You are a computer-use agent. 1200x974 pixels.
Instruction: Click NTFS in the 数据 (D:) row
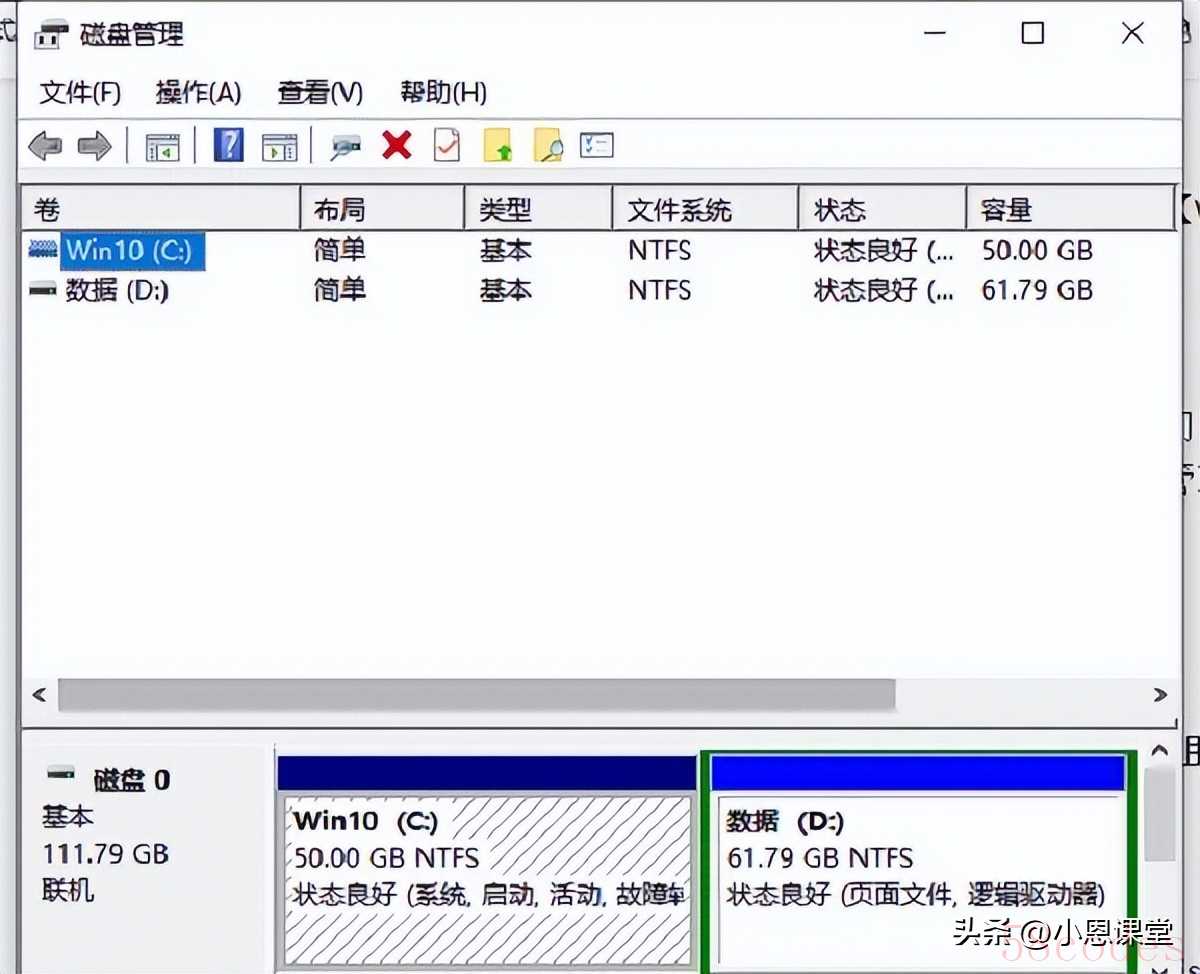click(659, 291)
